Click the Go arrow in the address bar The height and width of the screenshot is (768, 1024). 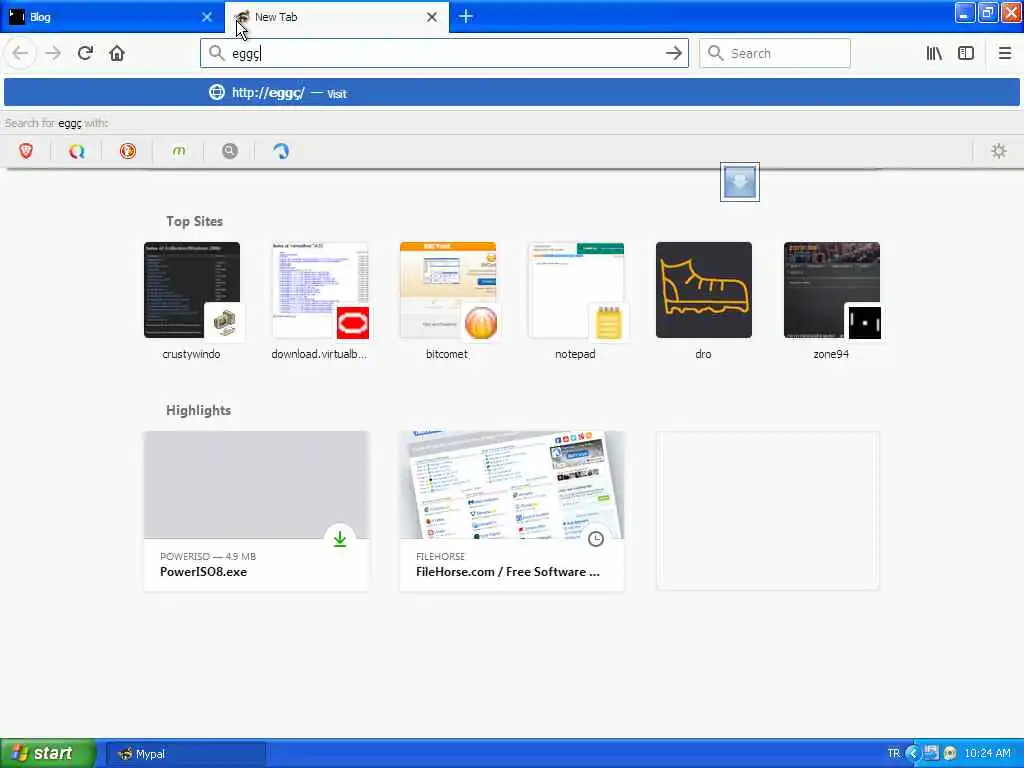click(x=673, y=54)
